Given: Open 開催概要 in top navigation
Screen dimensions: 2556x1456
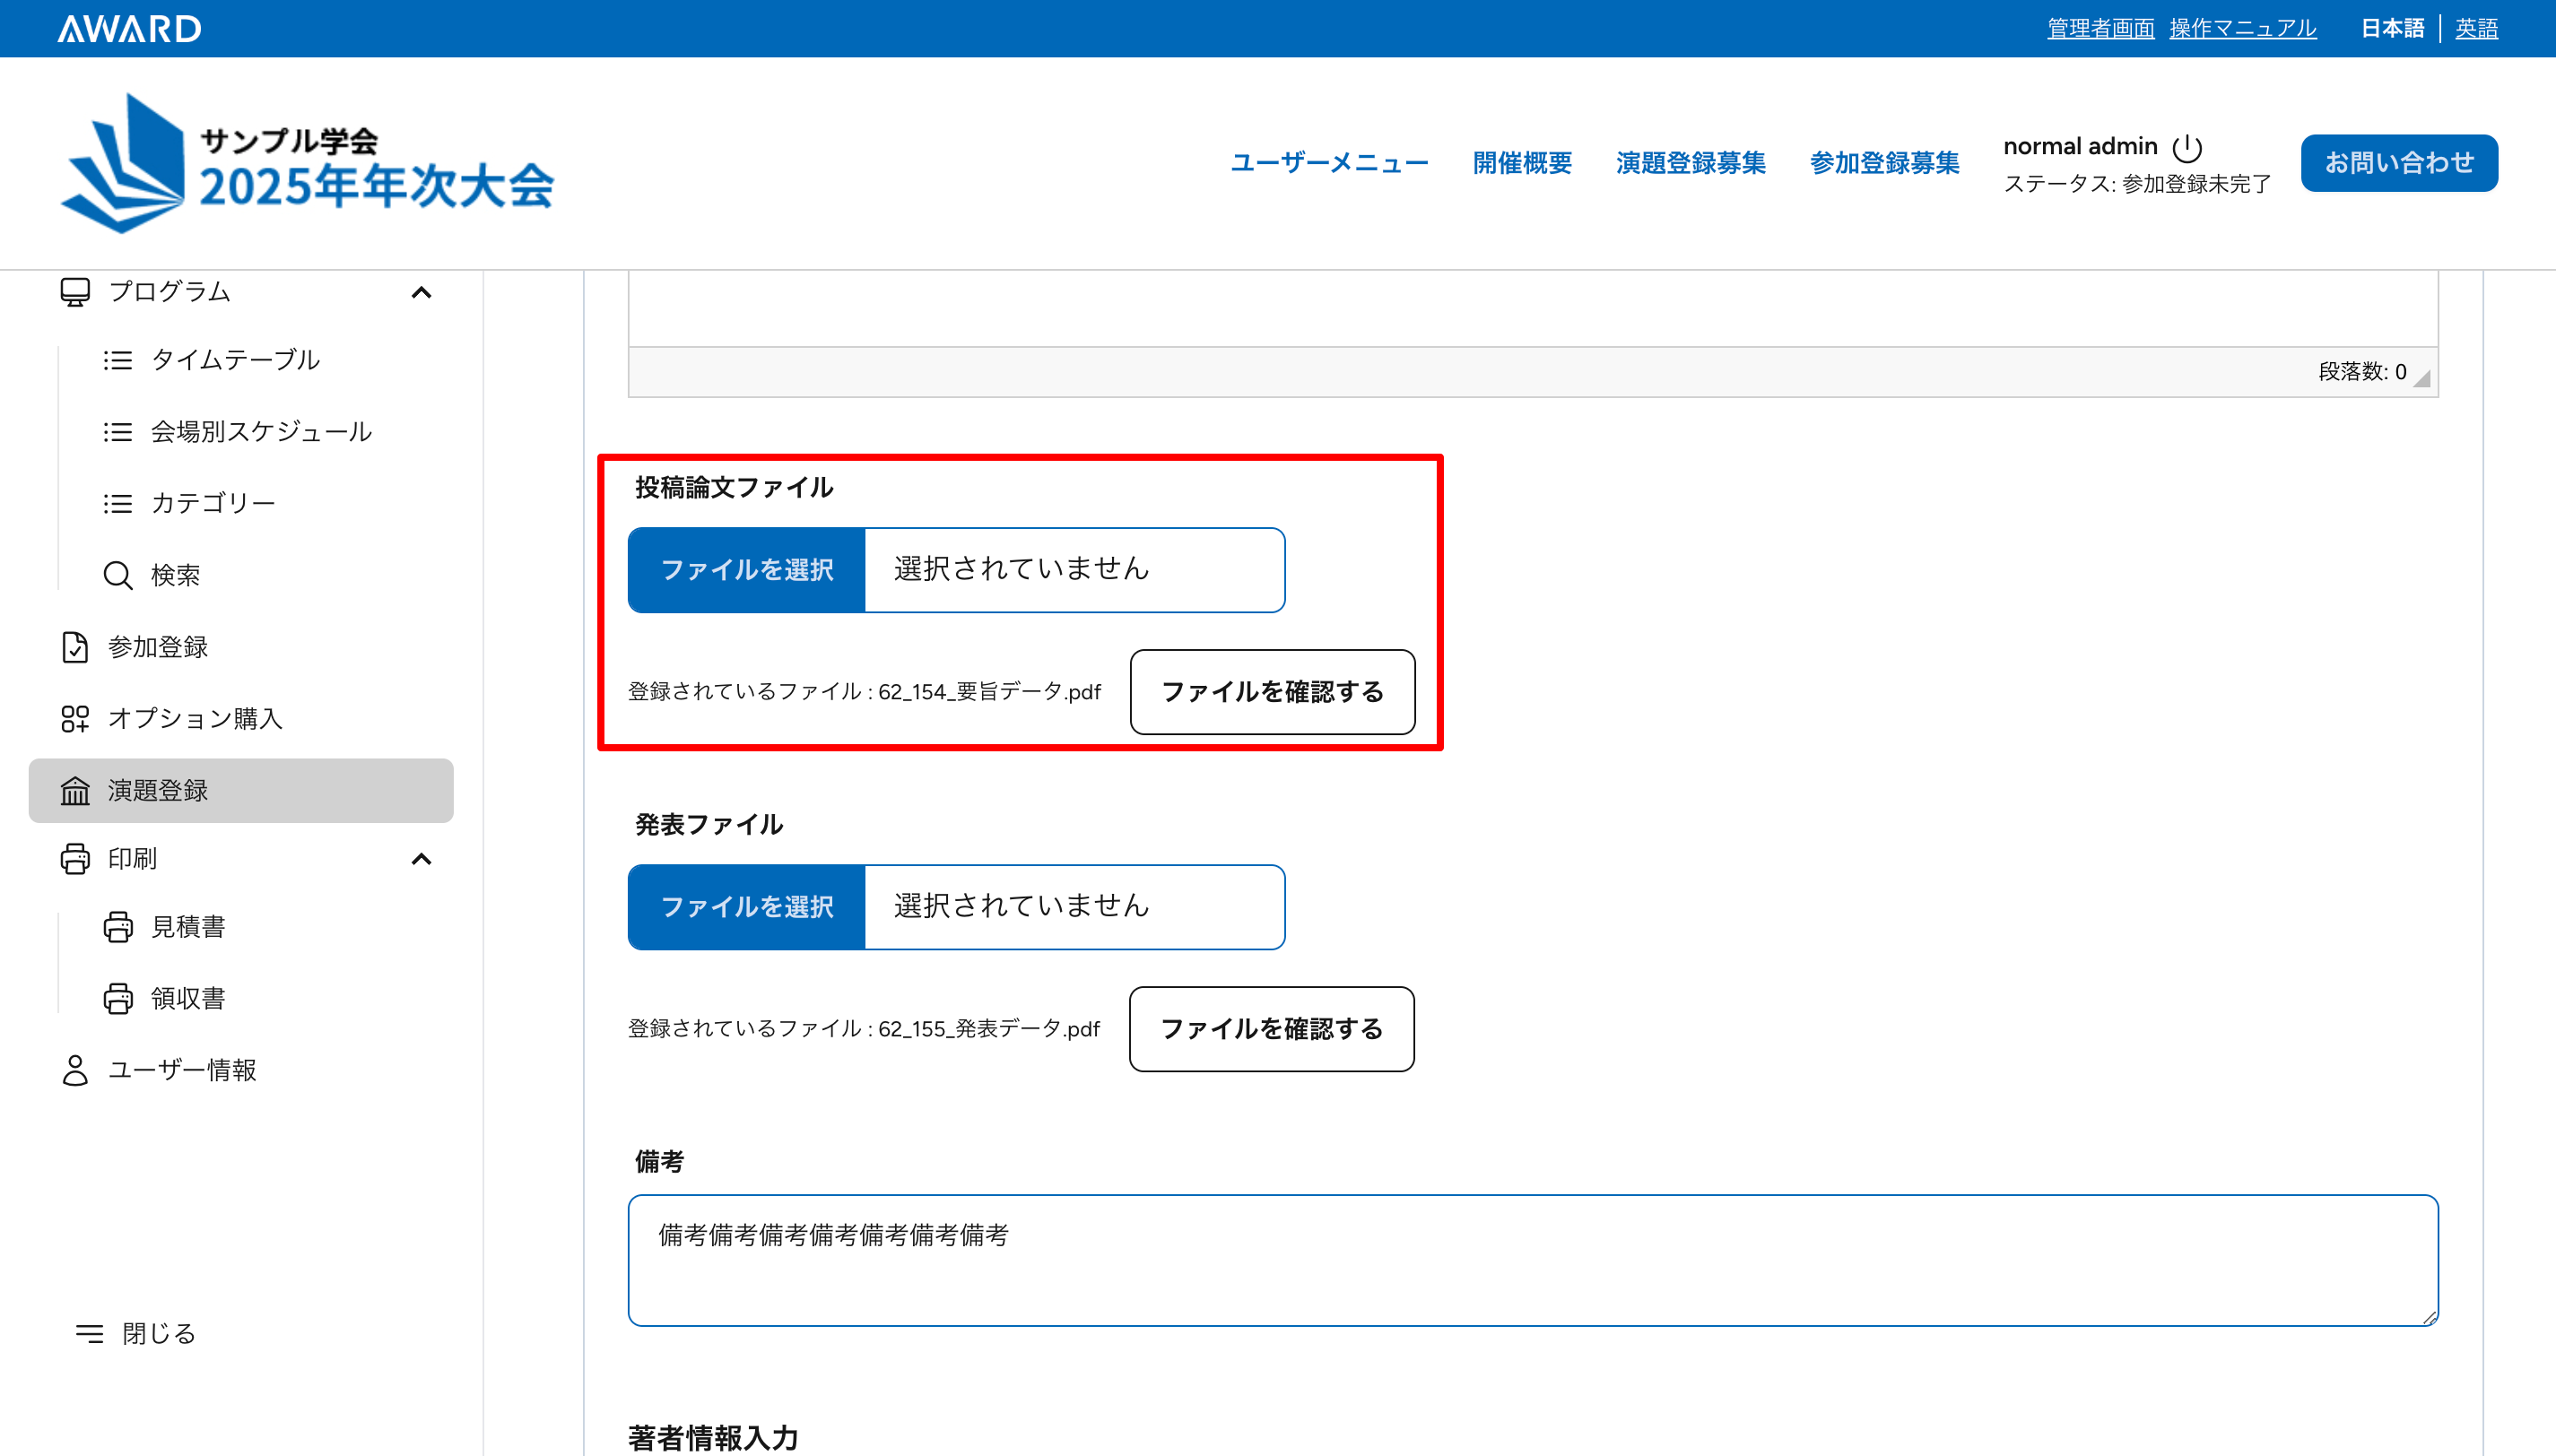Looking at the screenshot, I should click(1522, 163).
